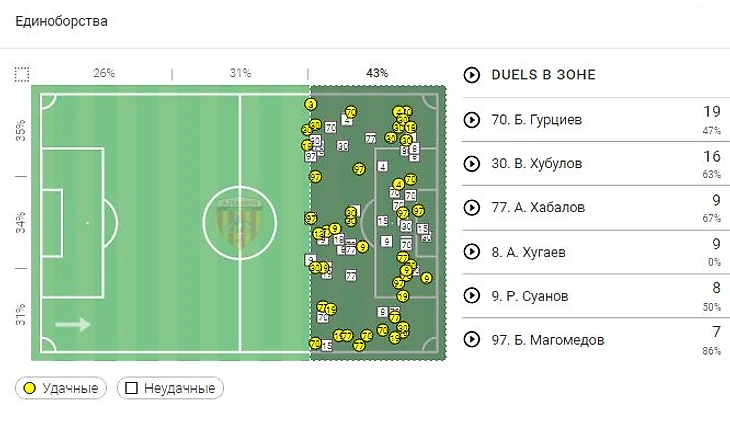The width and height of the screenshot is (730, 422).
Task: Open player name 30. В. Хубулов
Action: 536,163
